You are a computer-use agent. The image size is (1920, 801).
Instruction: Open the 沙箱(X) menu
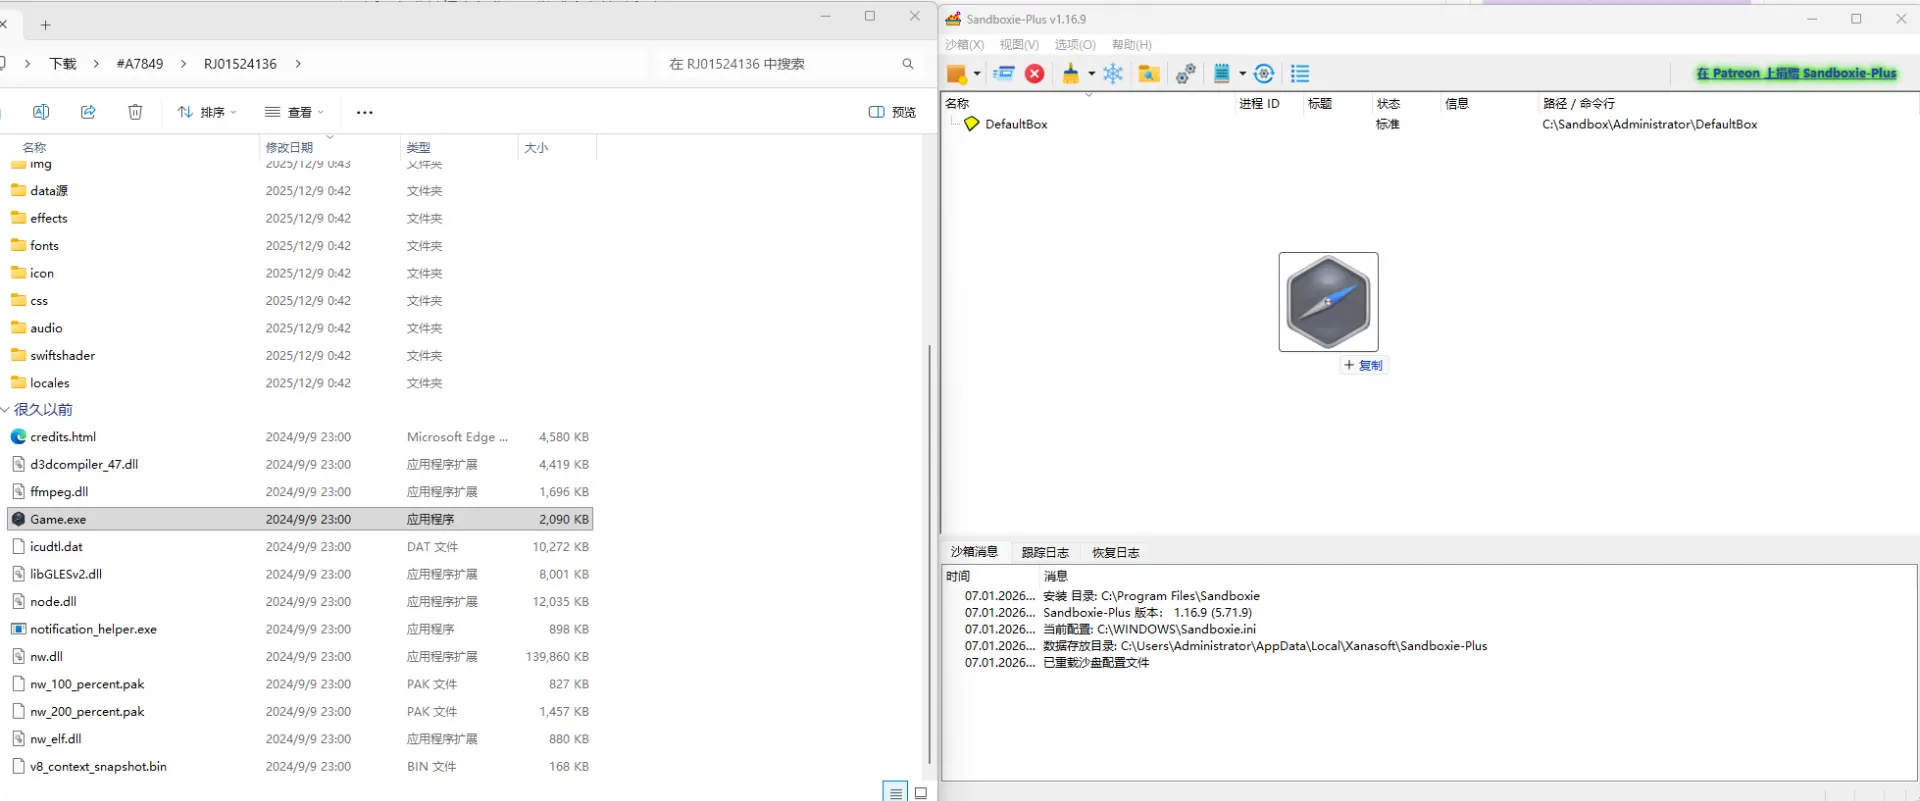[965, 45]
